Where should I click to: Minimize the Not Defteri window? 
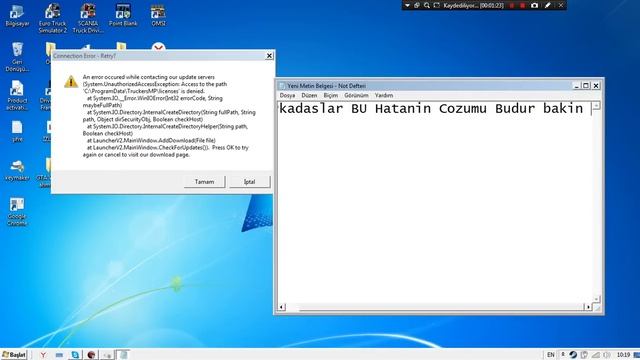point(576,86)
